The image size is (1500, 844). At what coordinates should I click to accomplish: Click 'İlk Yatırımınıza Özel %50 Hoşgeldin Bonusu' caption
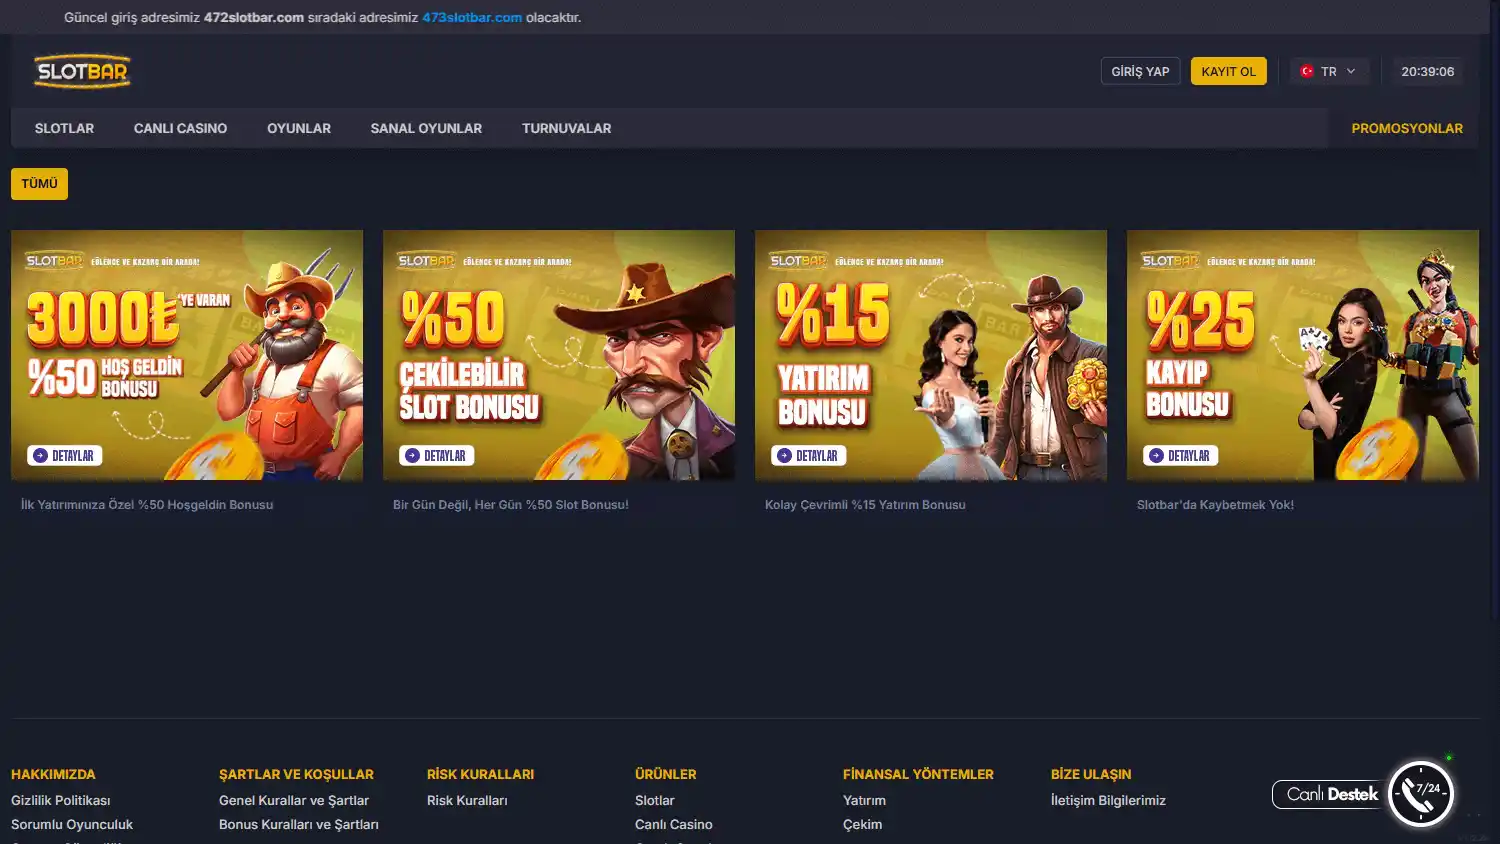tap(147, 504)
